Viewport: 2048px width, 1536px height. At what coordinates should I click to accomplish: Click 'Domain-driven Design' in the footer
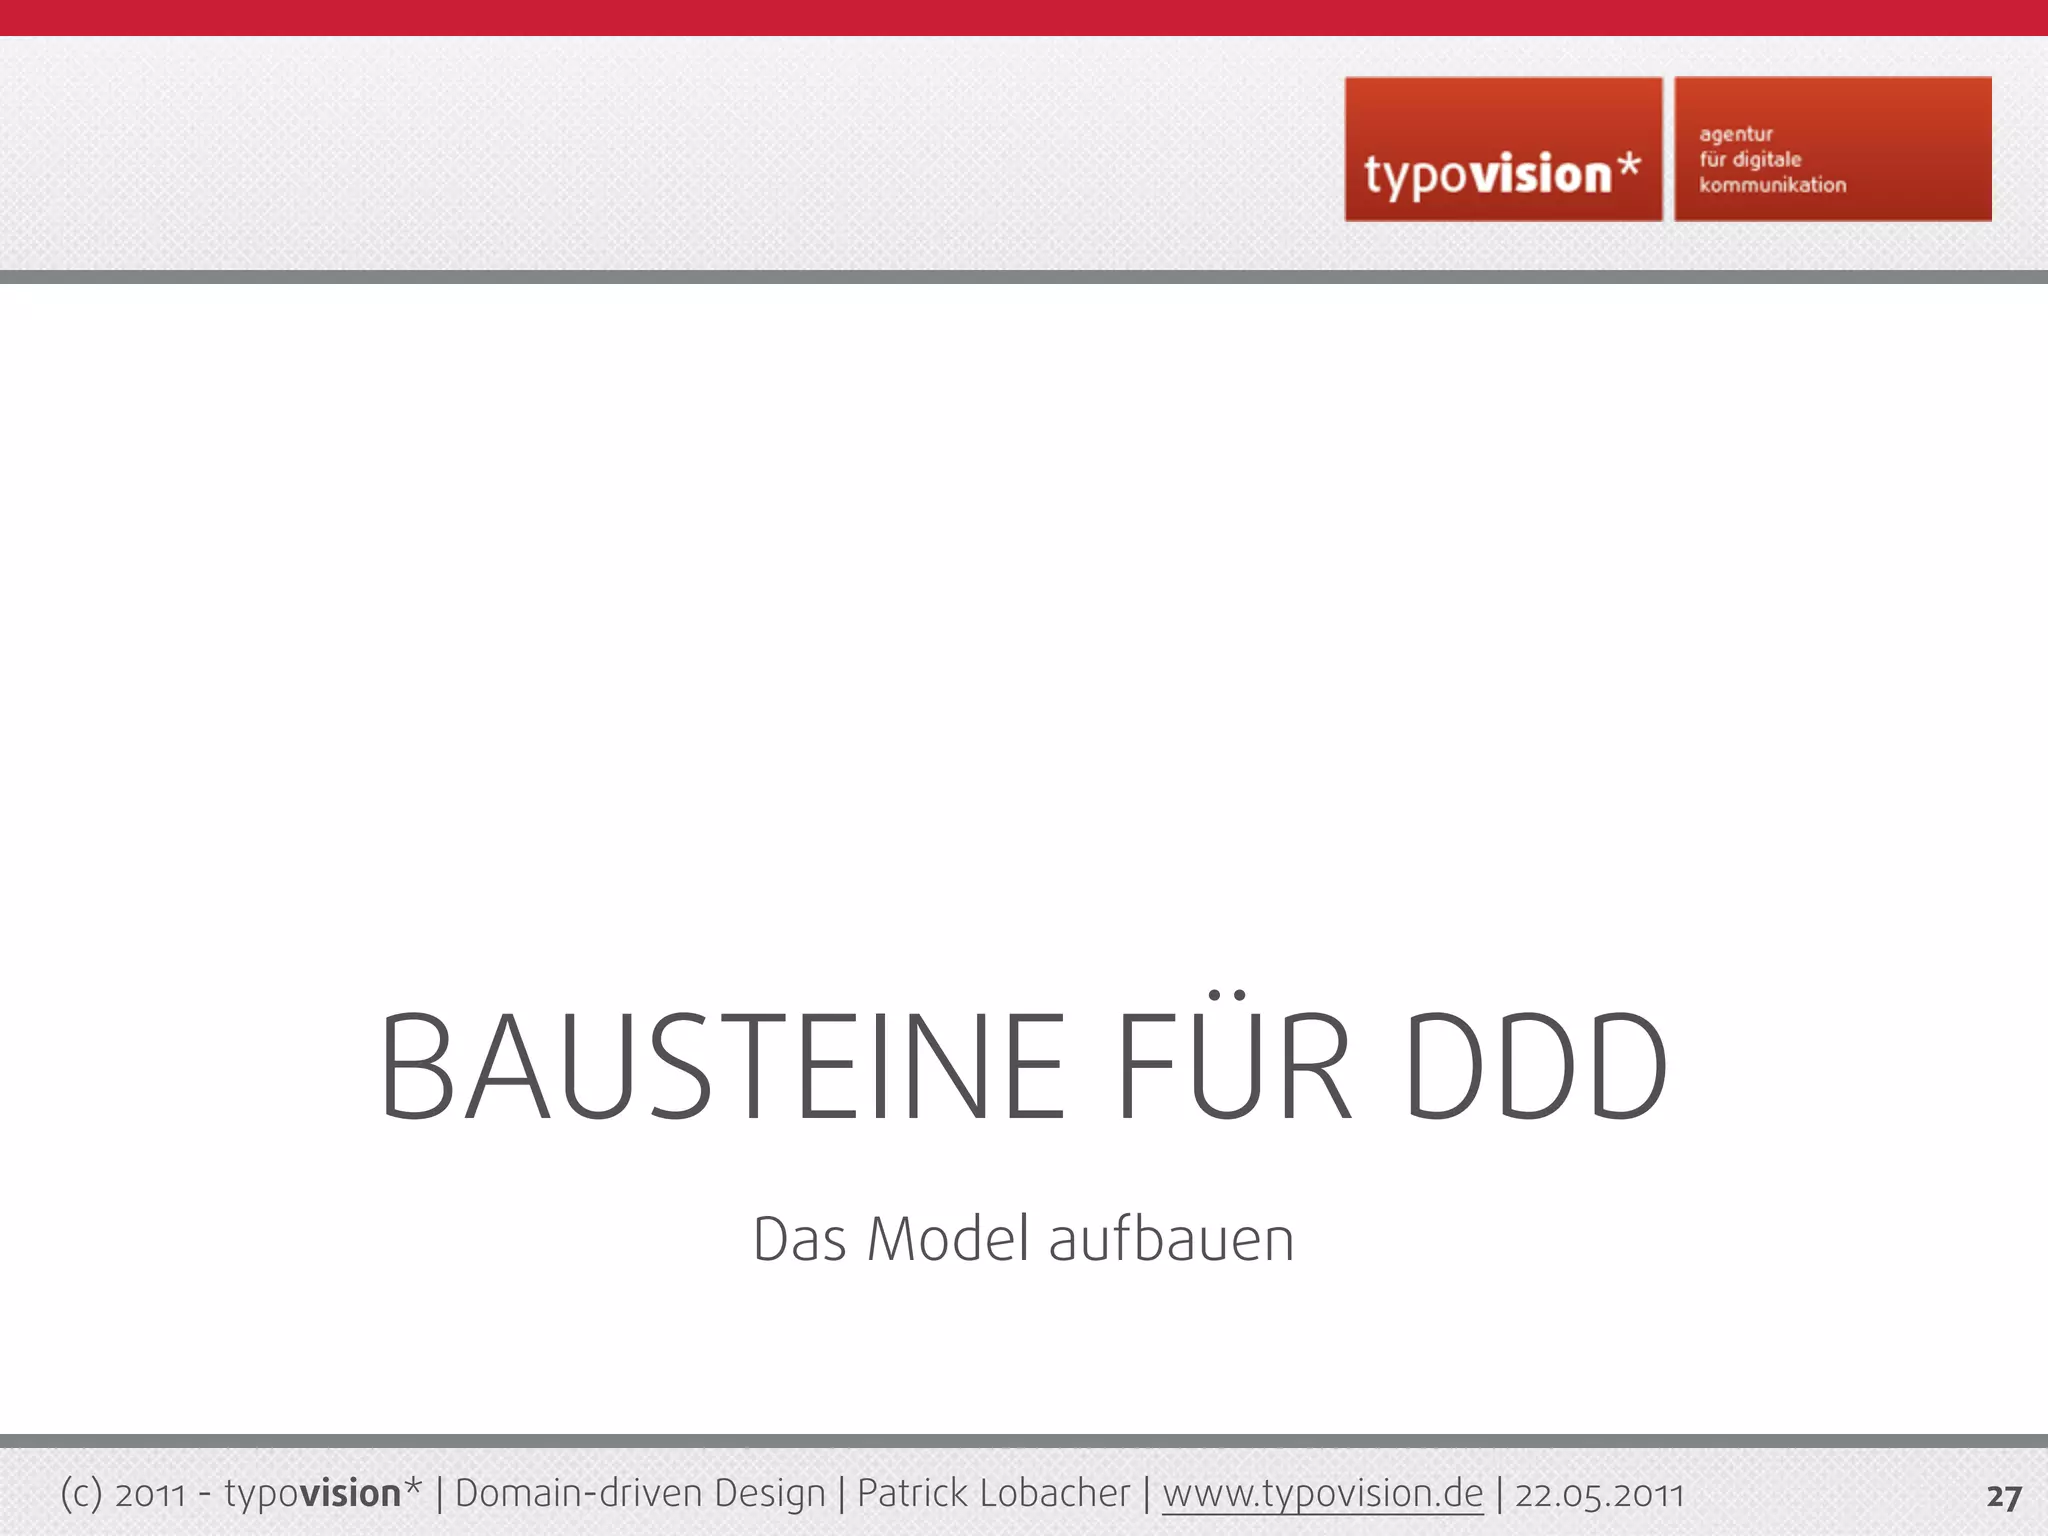640,1494
